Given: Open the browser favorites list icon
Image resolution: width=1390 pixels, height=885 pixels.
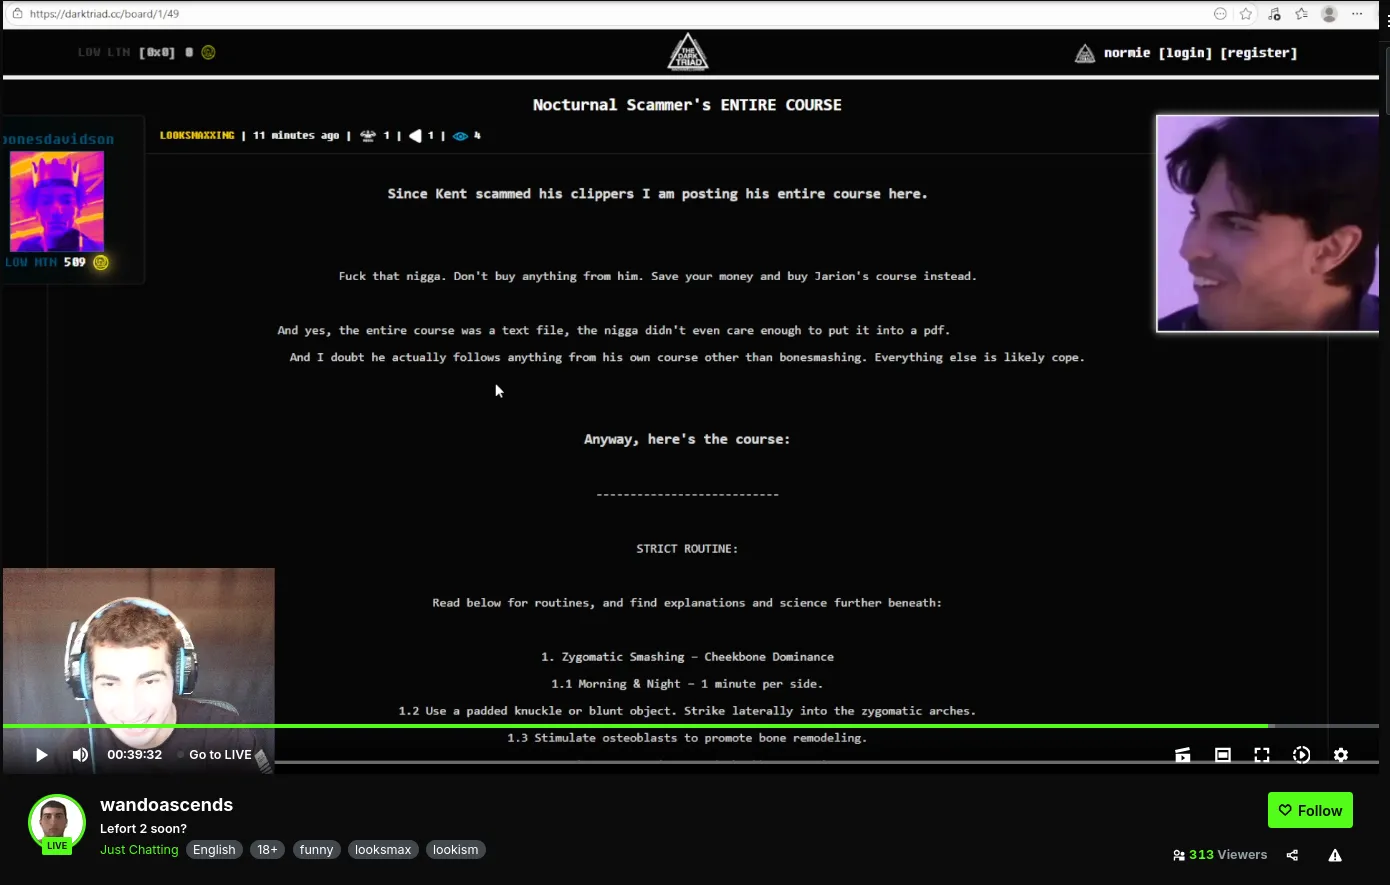Looking at the screenshot, I should click(x=1301, y=14).
